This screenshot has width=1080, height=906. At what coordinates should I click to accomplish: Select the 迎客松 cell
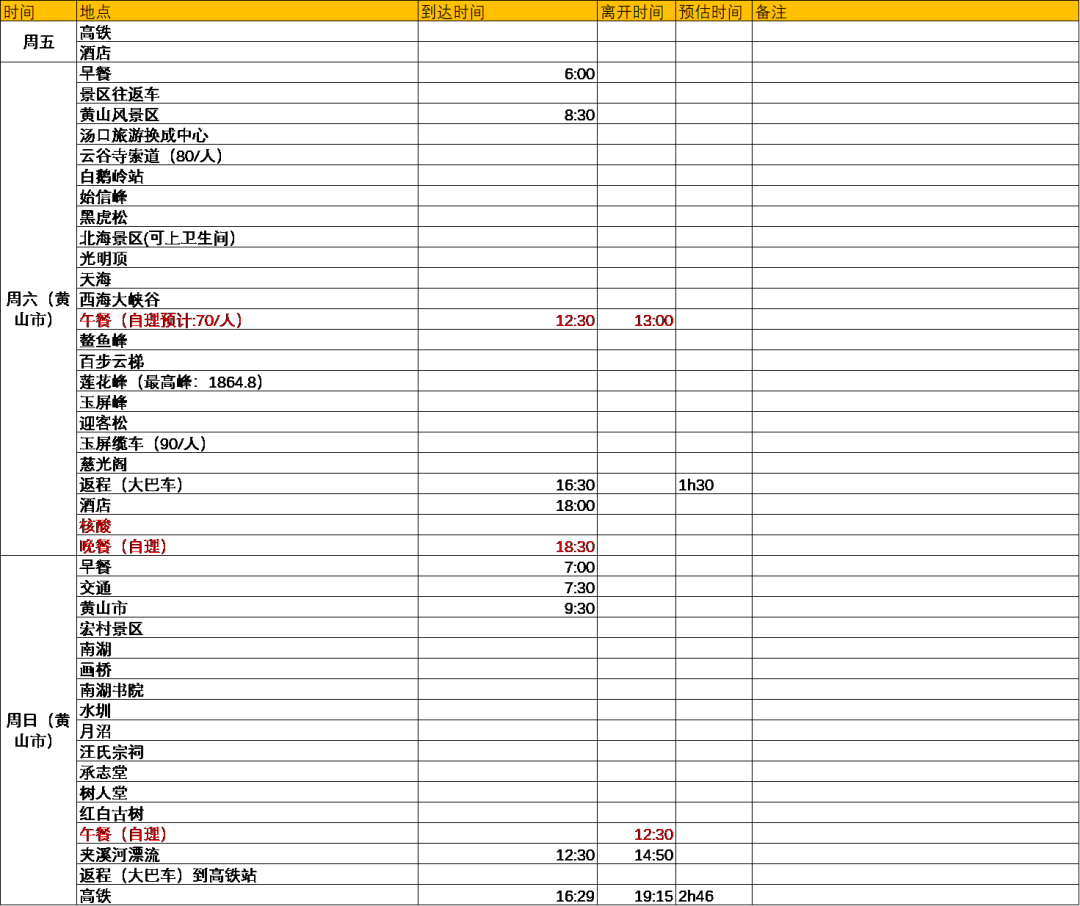(x=247, y=423)
